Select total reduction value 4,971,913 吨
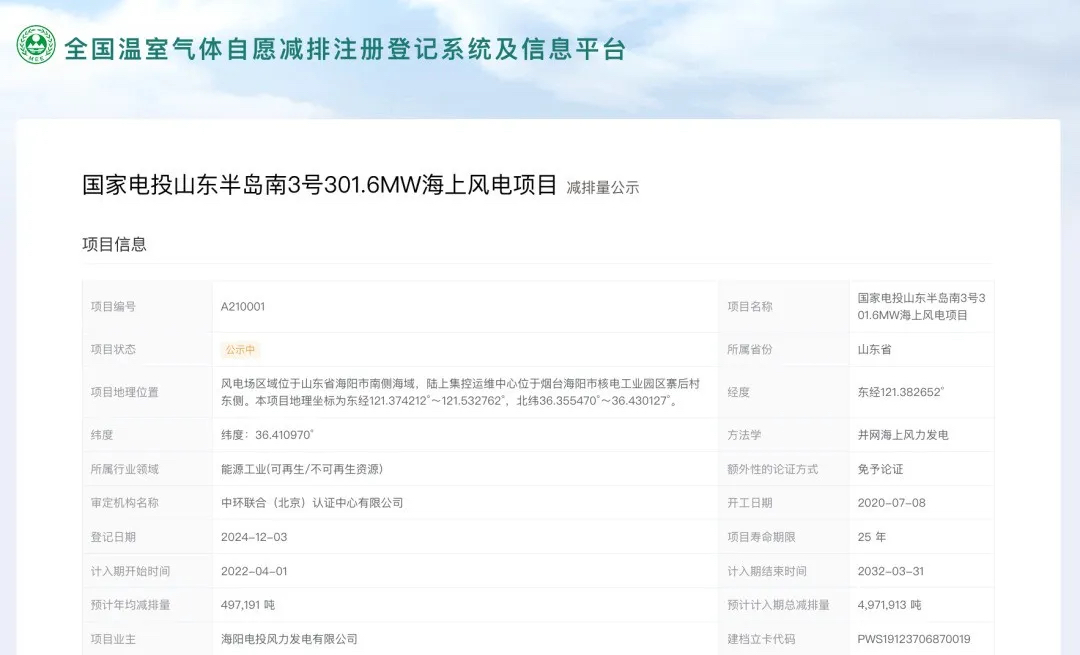Viewport: 1080px width, 655px height. pyautogui.click(x=889, y=605)
